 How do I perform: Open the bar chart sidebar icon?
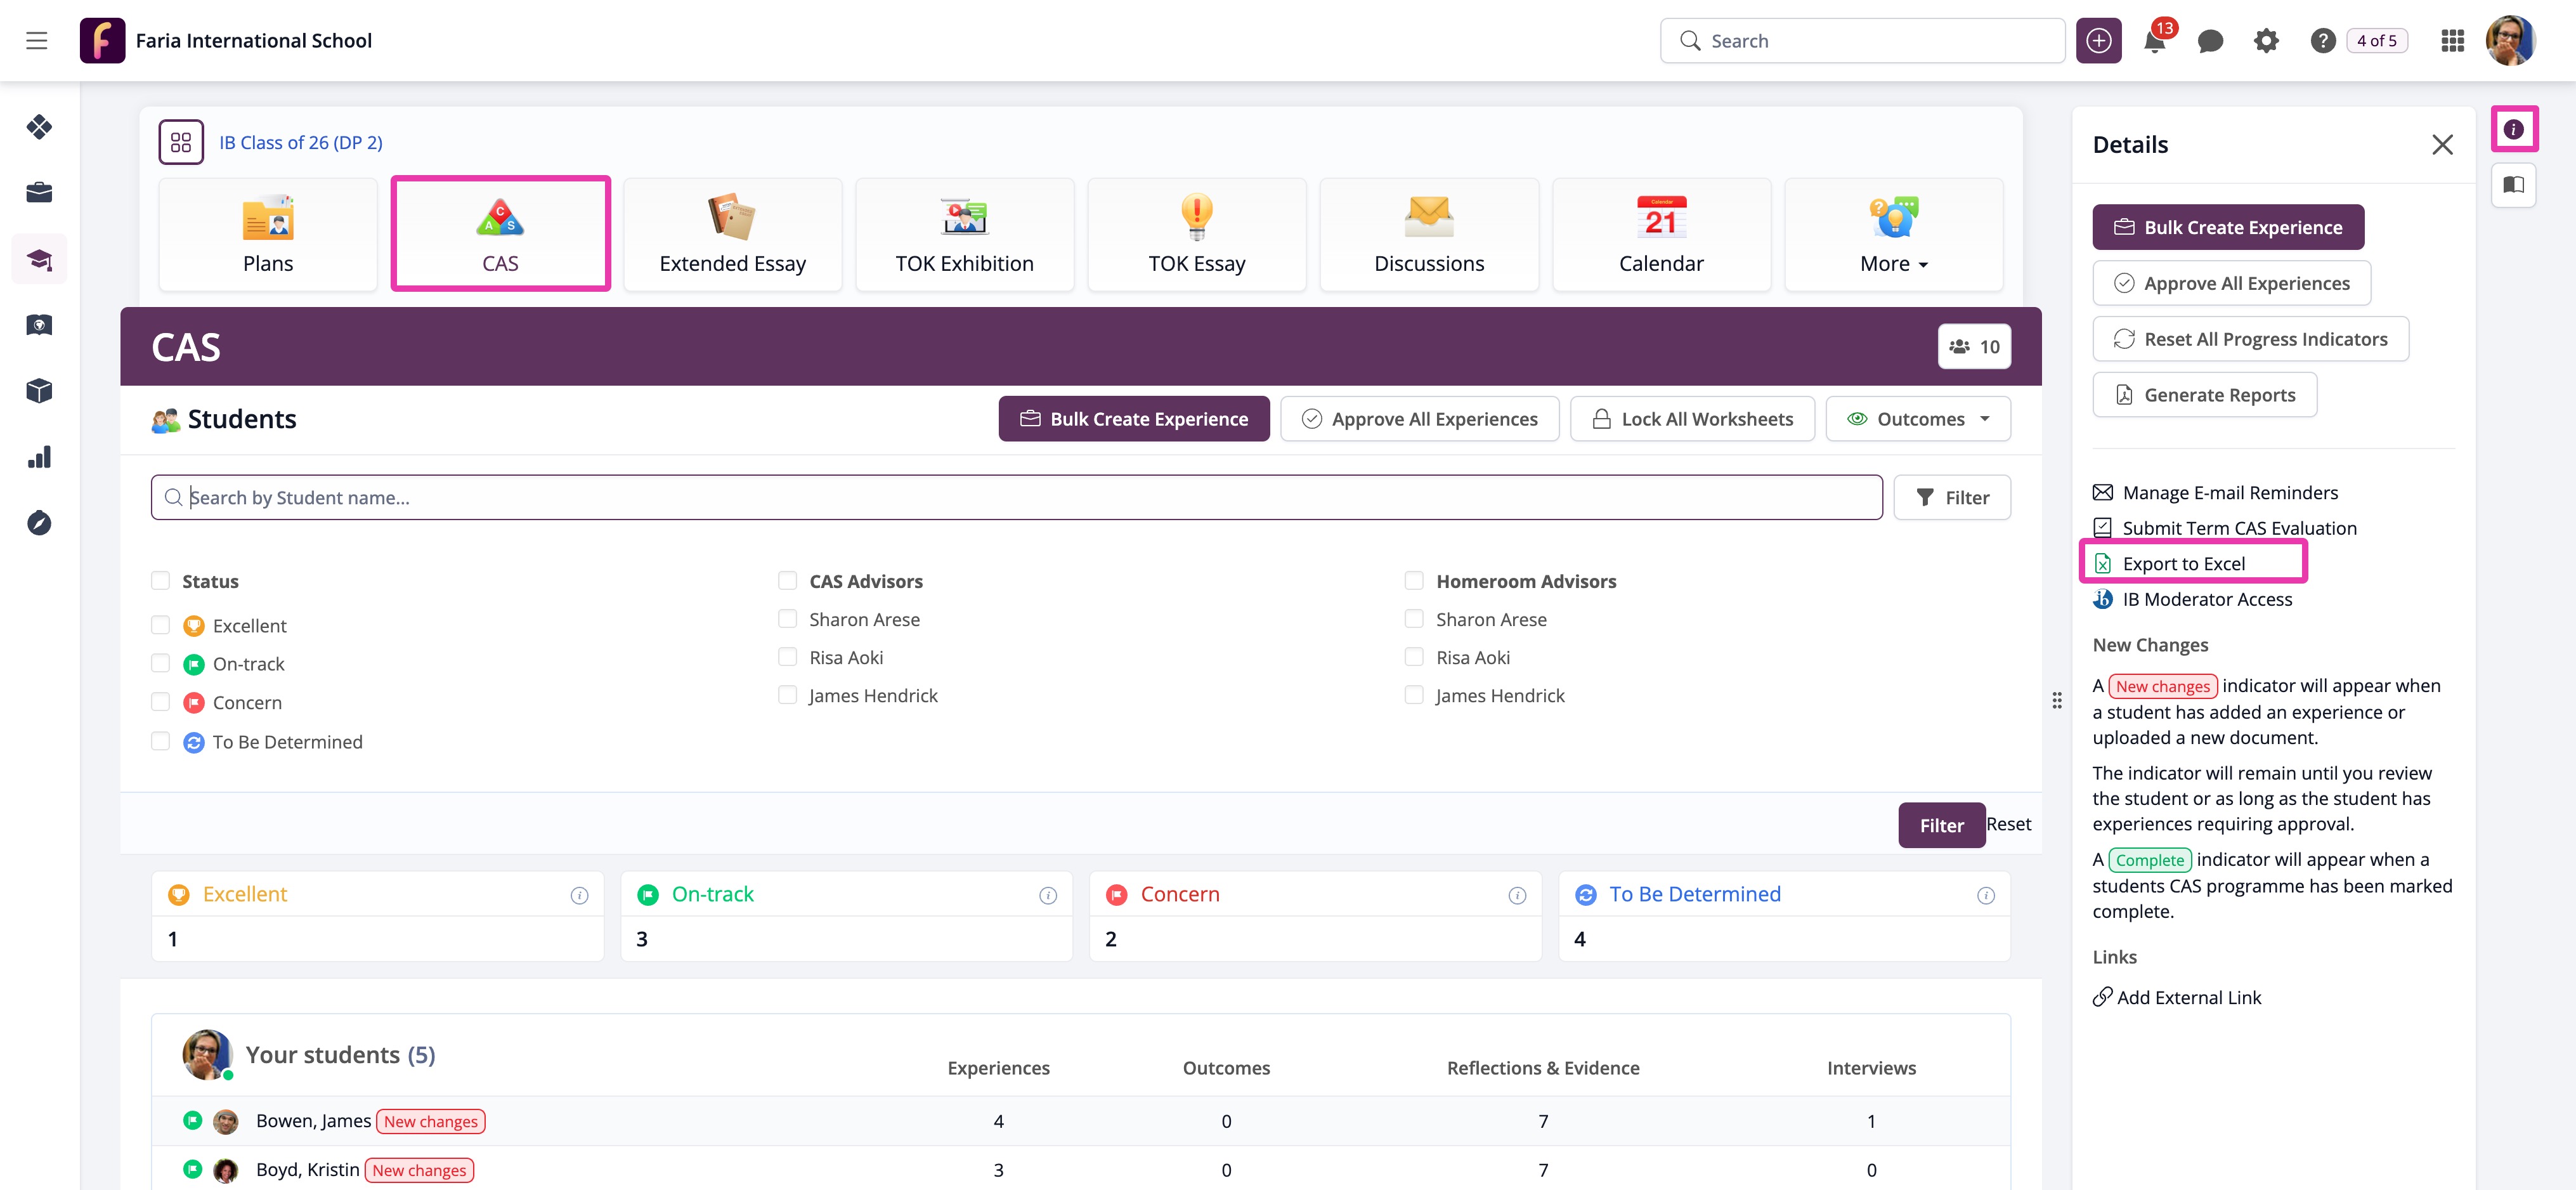tap(39, 457)
